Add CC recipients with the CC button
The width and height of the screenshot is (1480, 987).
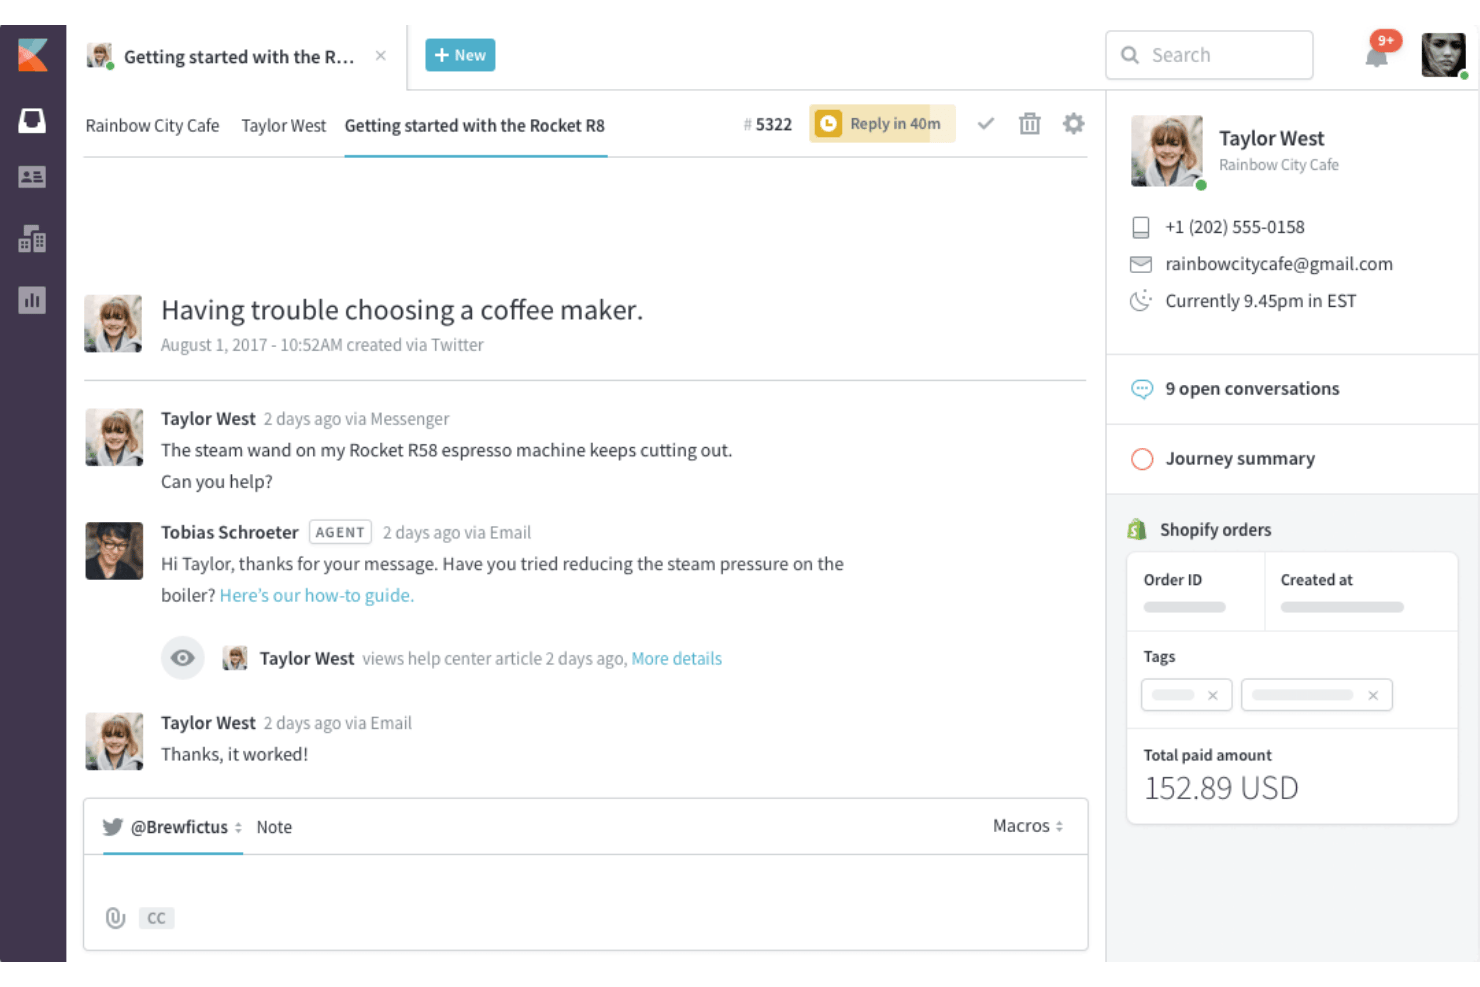(x=157, y=918)
